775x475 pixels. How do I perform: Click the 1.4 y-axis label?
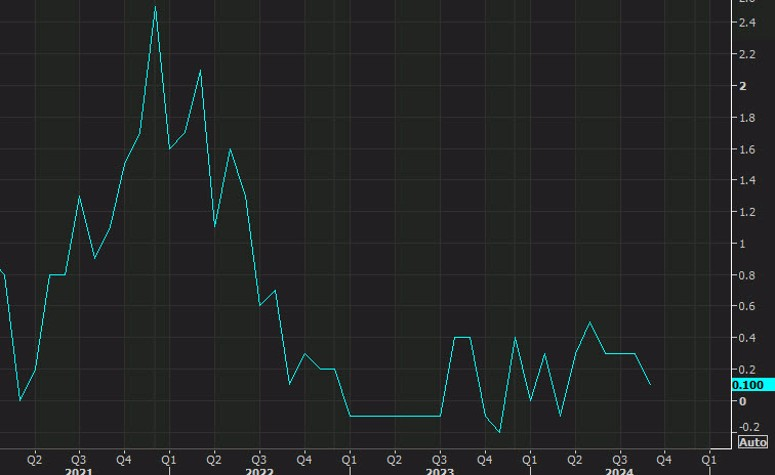747,180
